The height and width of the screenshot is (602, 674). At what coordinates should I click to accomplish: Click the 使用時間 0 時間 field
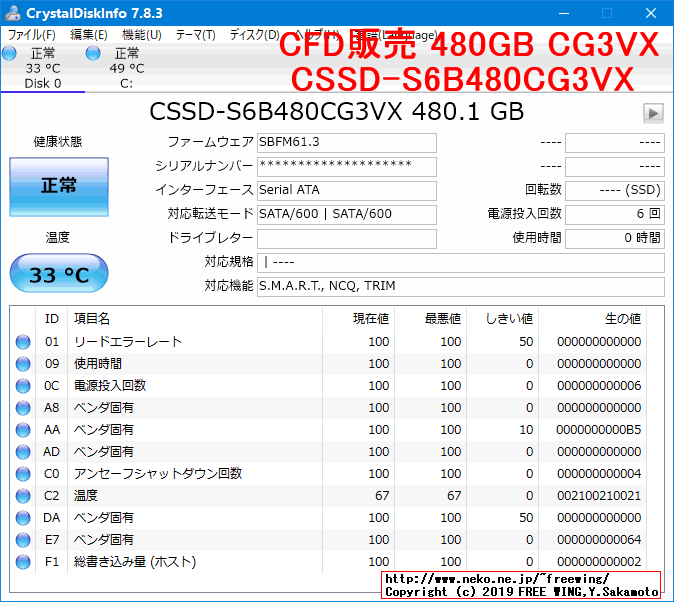[x=615, y=239]
